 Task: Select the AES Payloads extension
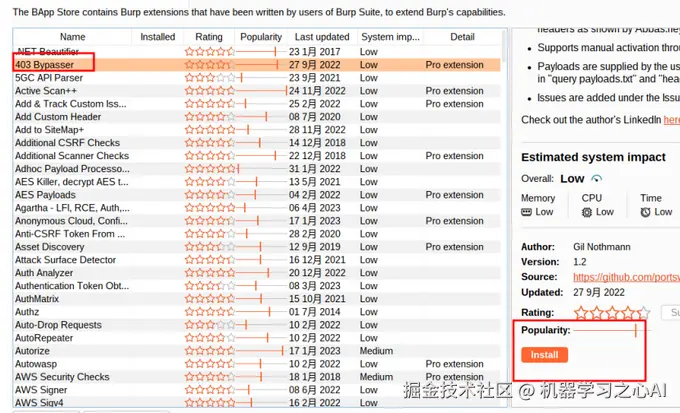click(257, 195)
